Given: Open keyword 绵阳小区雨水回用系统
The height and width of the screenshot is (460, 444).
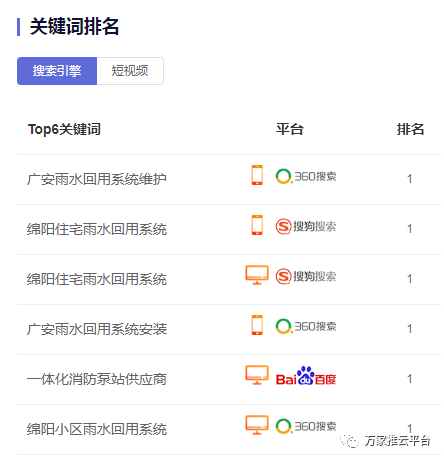Looking at the screenshot, I should (x=97, y=429).
